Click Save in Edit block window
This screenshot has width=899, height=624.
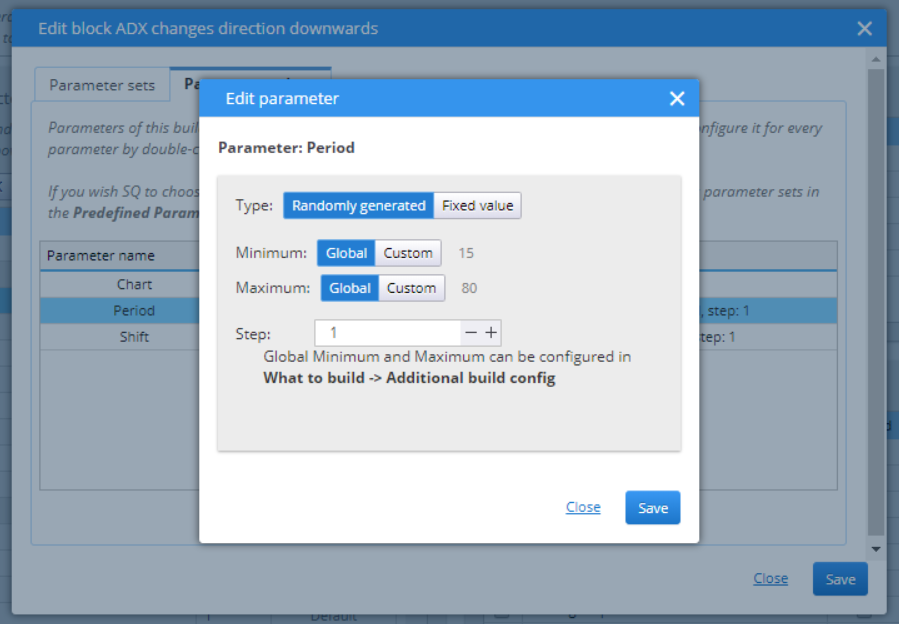click(840, 579)
